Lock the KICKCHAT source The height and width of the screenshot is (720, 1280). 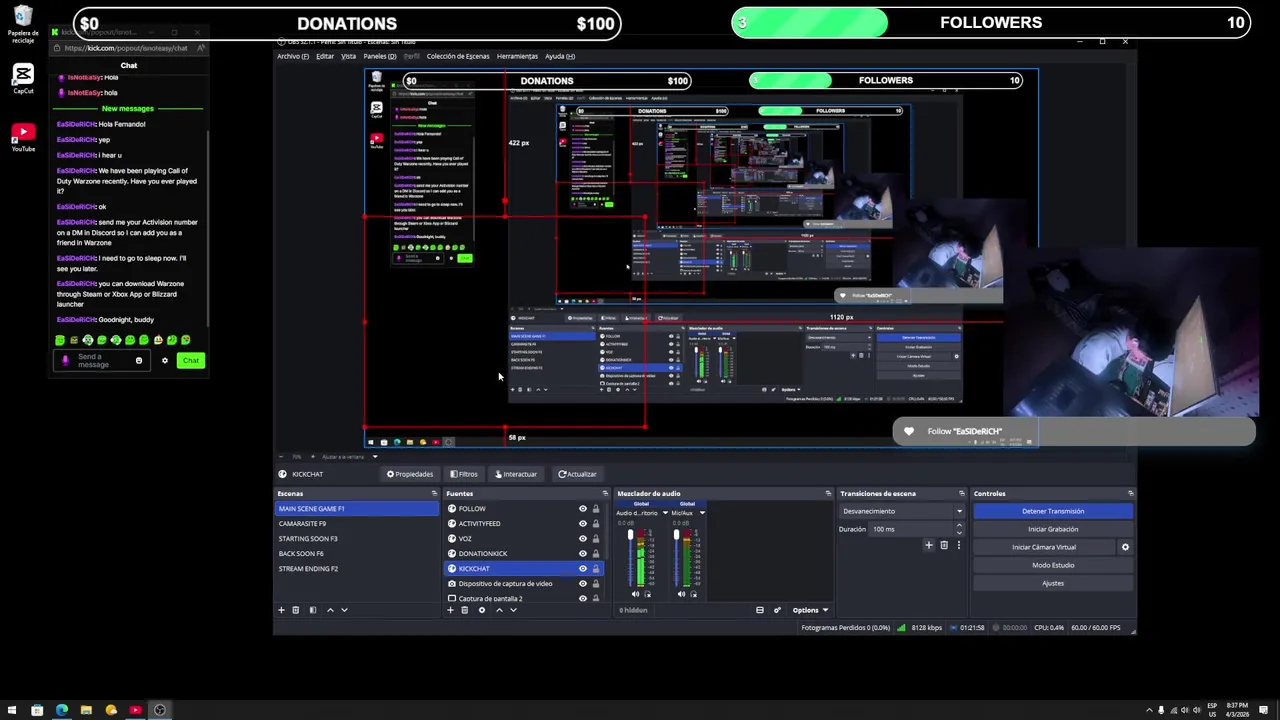point(596,568)
